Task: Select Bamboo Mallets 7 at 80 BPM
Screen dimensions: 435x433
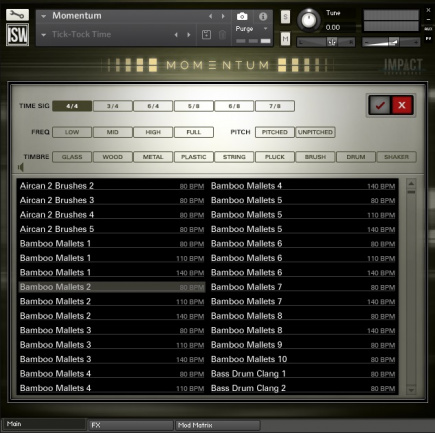Action: (x=303, y=287)
